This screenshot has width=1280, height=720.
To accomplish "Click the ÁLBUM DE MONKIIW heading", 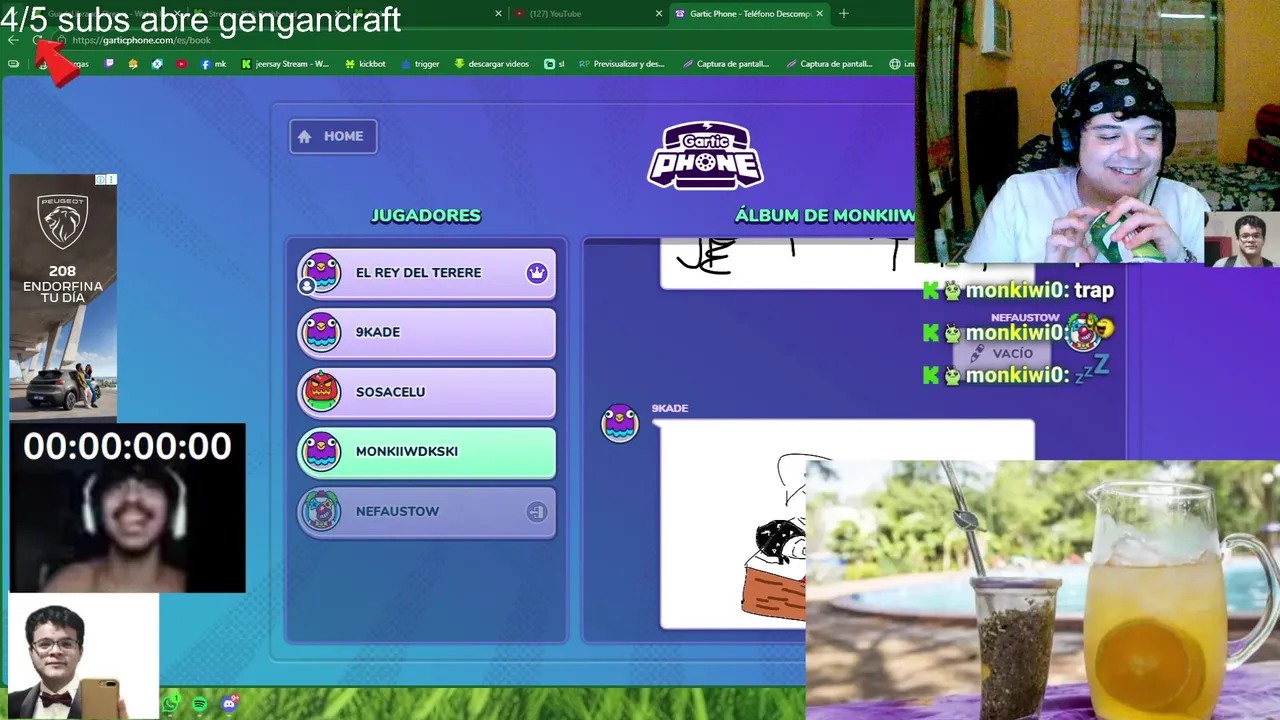I will [824, 216].
